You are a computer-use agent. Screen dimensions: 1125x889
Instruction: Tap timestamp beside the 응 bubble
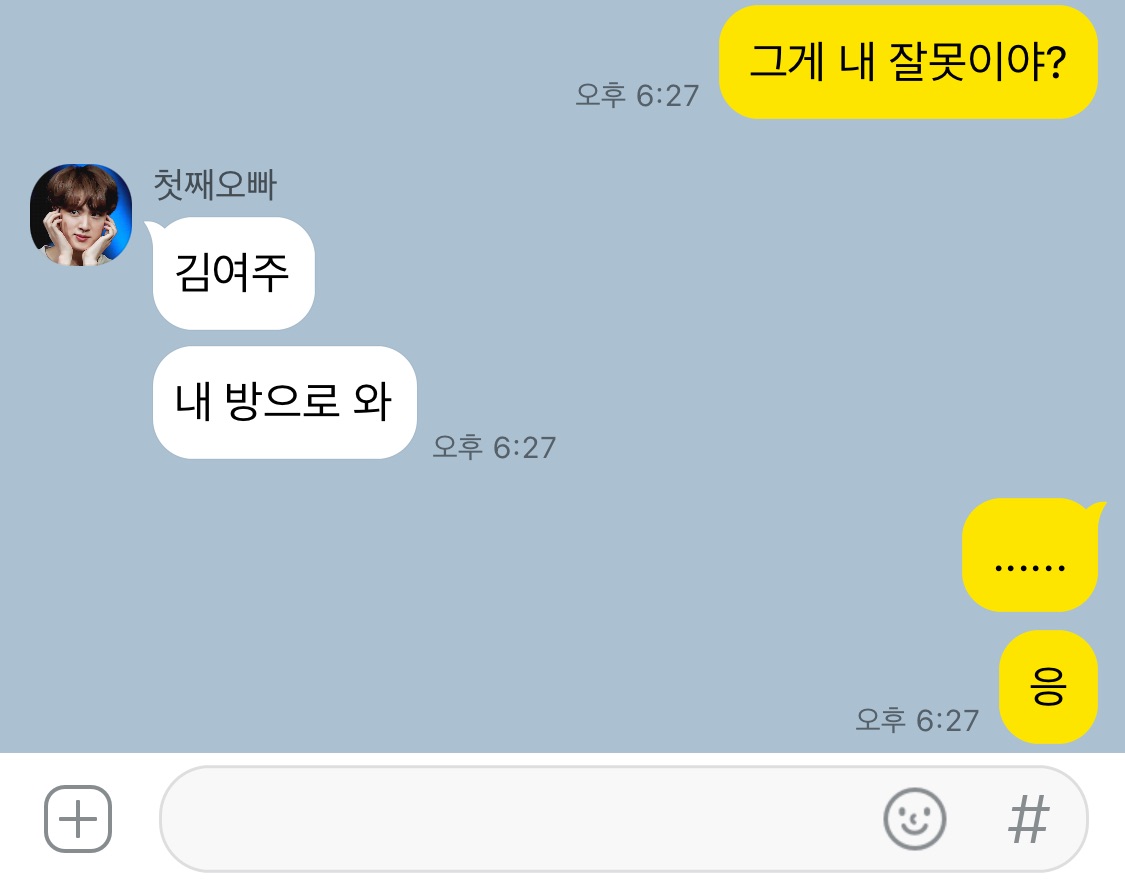coord(917,720)
